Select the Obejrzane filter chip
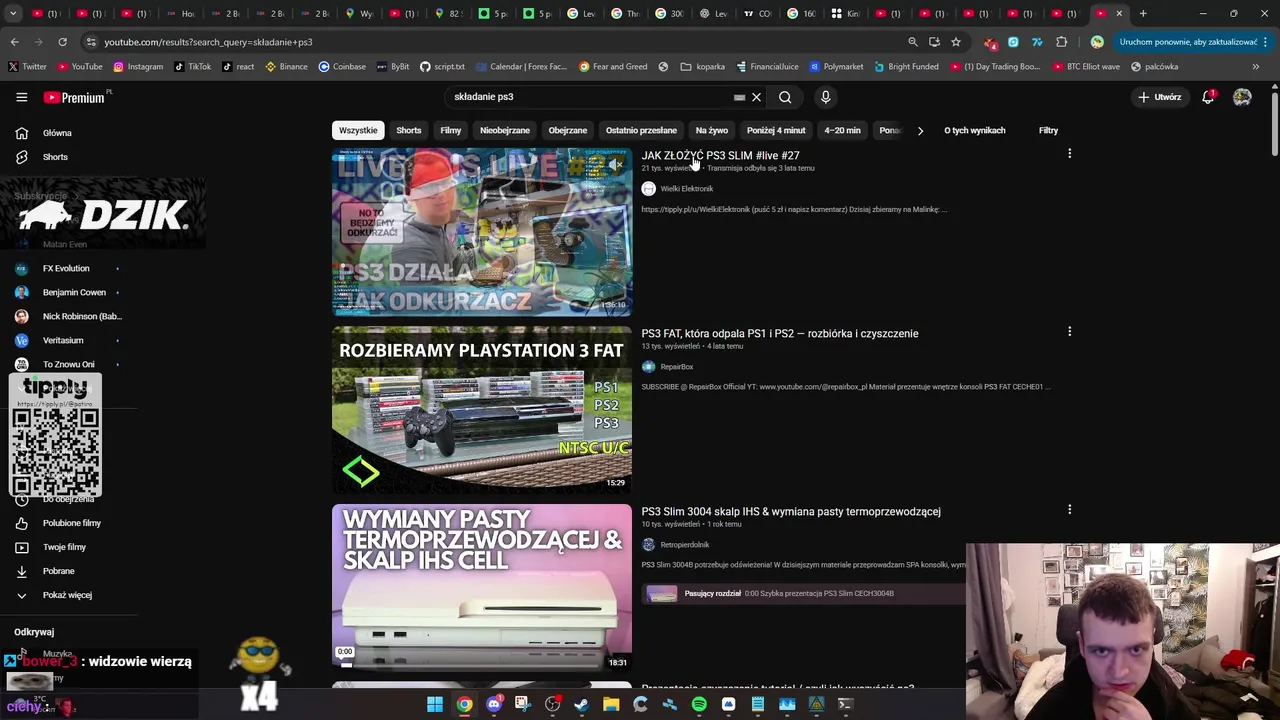This screenshot has width=1280, height=720. tap(568, 130)
